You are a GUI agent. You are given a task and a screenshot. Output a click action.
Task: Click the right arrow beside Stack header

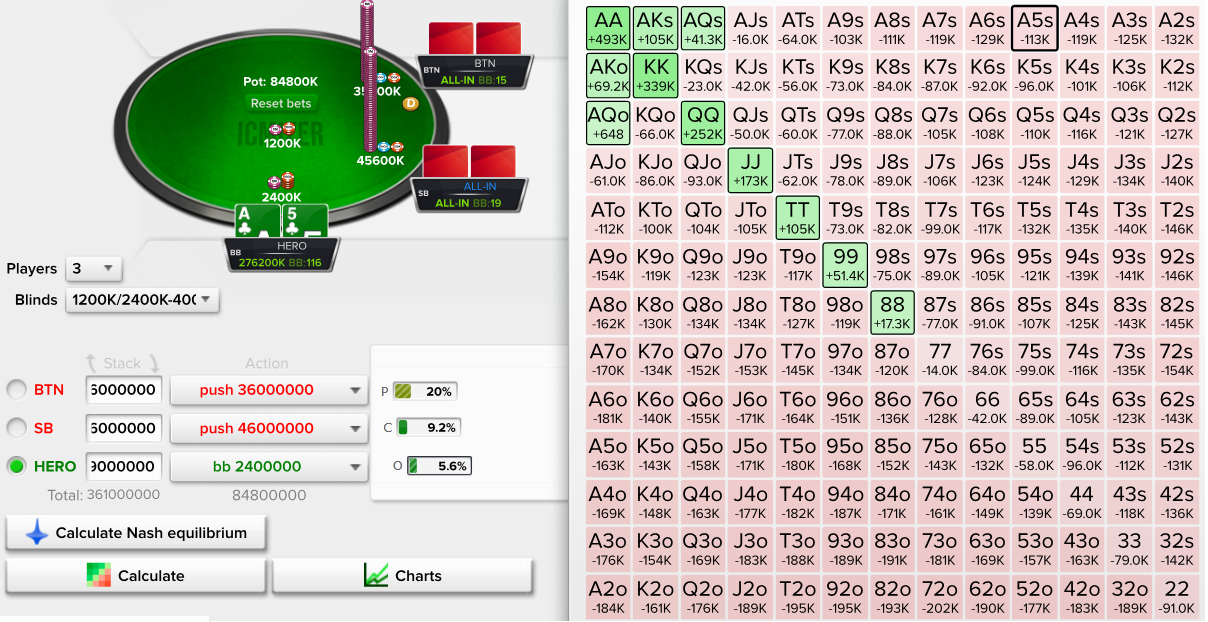(153, 364)
